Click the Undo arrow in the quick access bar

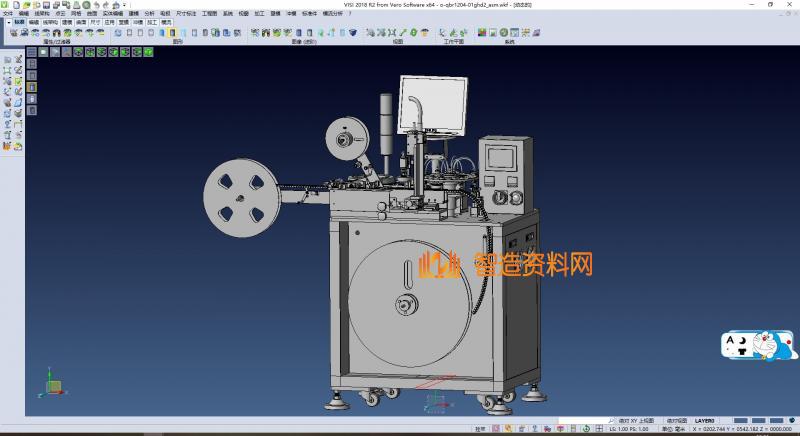click(96, 5)
